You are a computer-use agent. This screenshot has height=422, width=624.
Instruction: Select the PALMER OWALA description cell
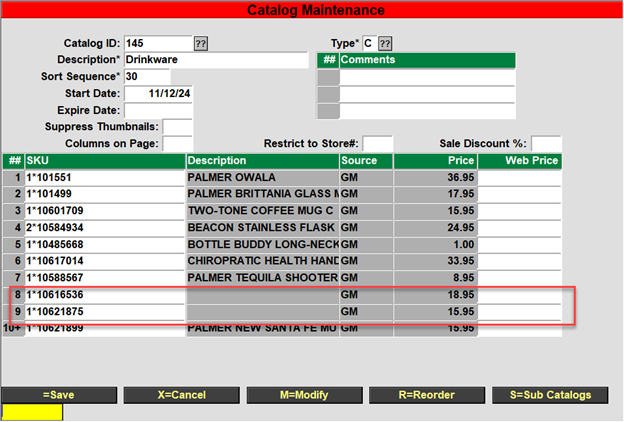pyautogui.click(x=261, y=177)
